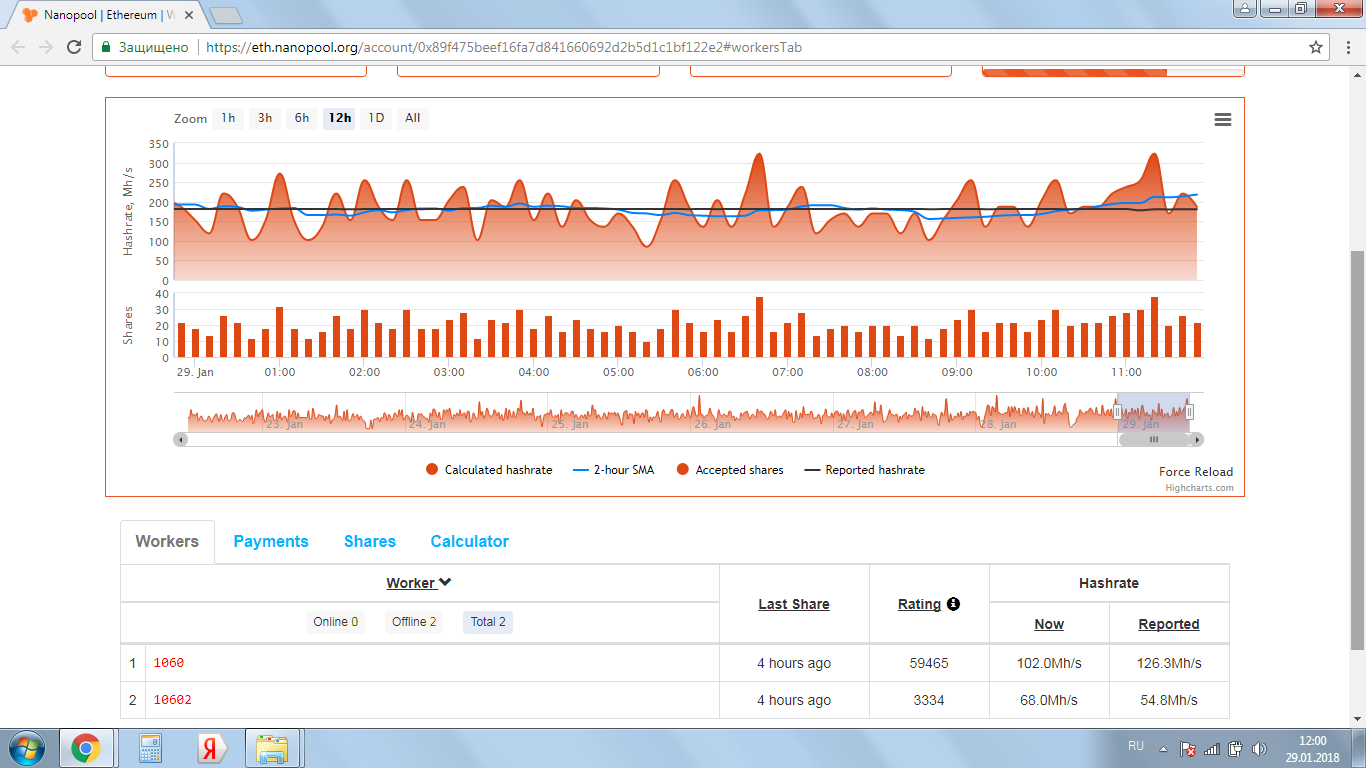Click the volume speaker tray icon

[x=1259, y=748]
